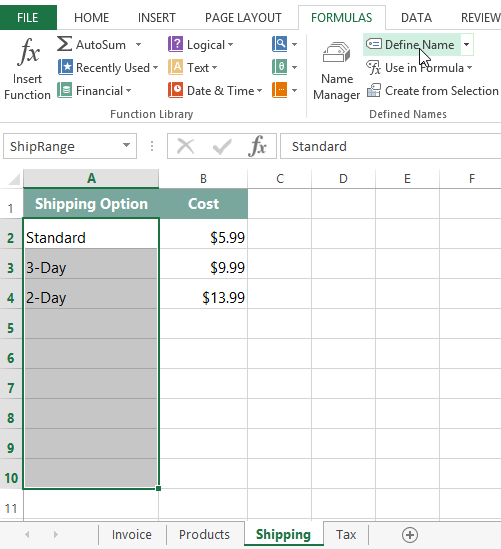Click the Shipping Option header cell
Viewport: 501px width, 549px height.
click(91, 203)
